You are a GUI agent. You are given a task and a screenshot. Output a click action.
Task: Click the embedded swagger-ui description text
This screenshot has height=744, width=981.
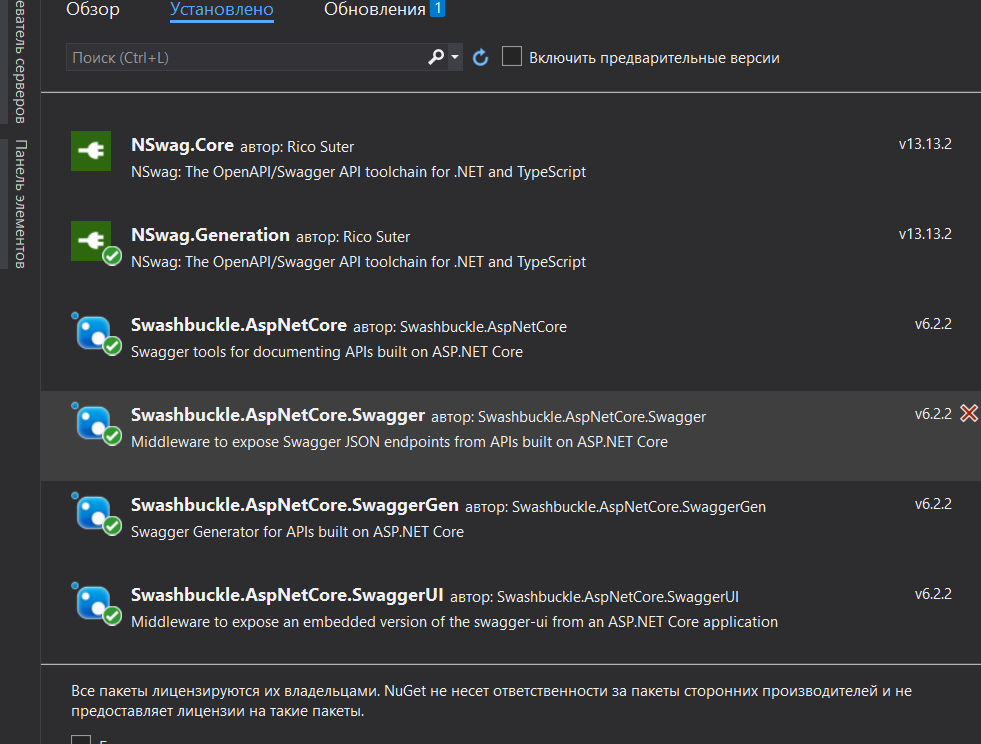(x=454, y=622)
